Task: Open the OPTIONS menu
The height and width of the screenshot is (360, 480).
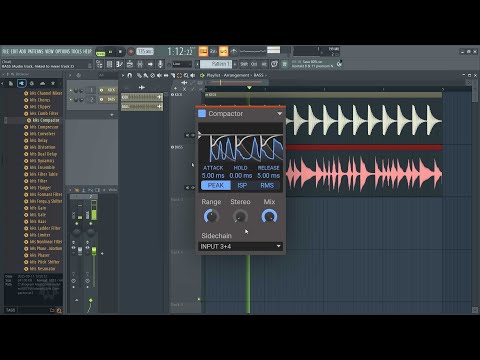Action: 62,52
